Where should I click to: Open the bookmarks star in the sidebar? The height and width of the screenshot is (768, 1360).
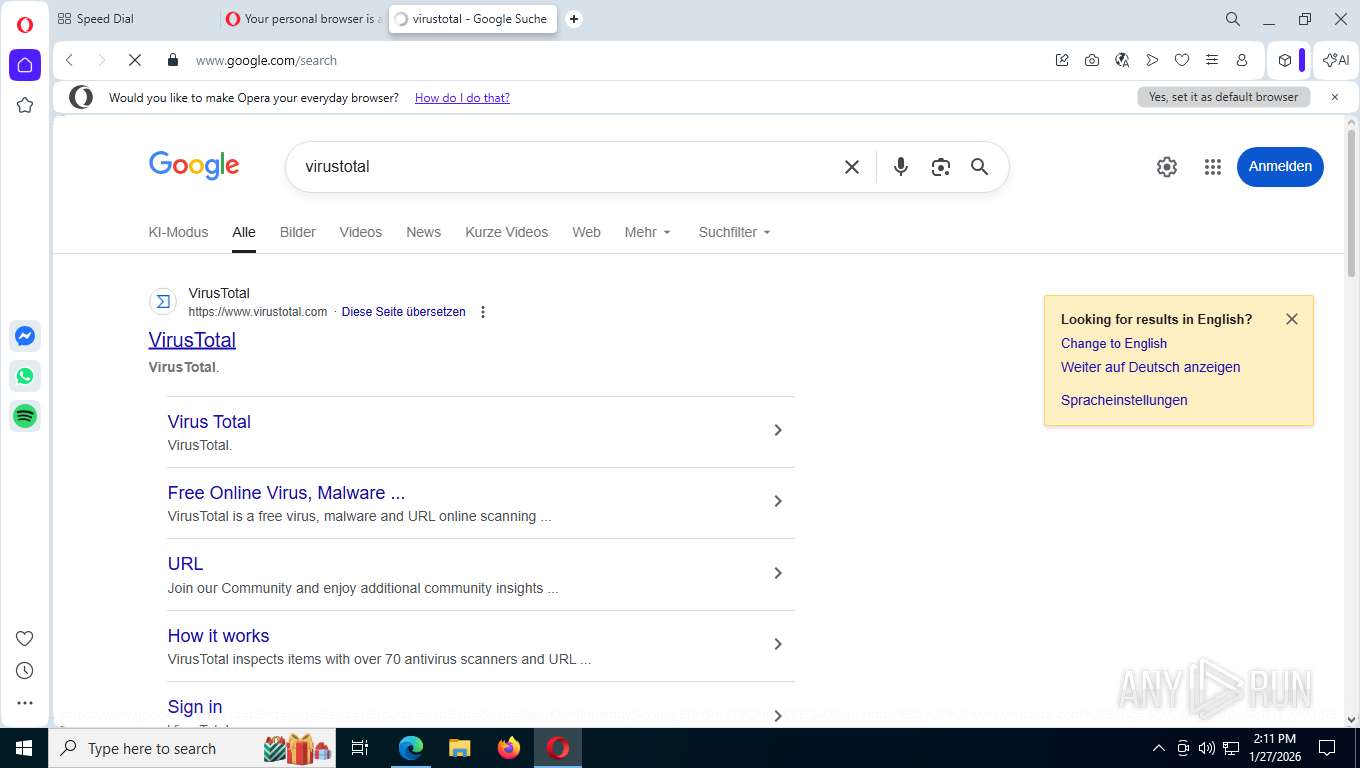coord(25,105)
